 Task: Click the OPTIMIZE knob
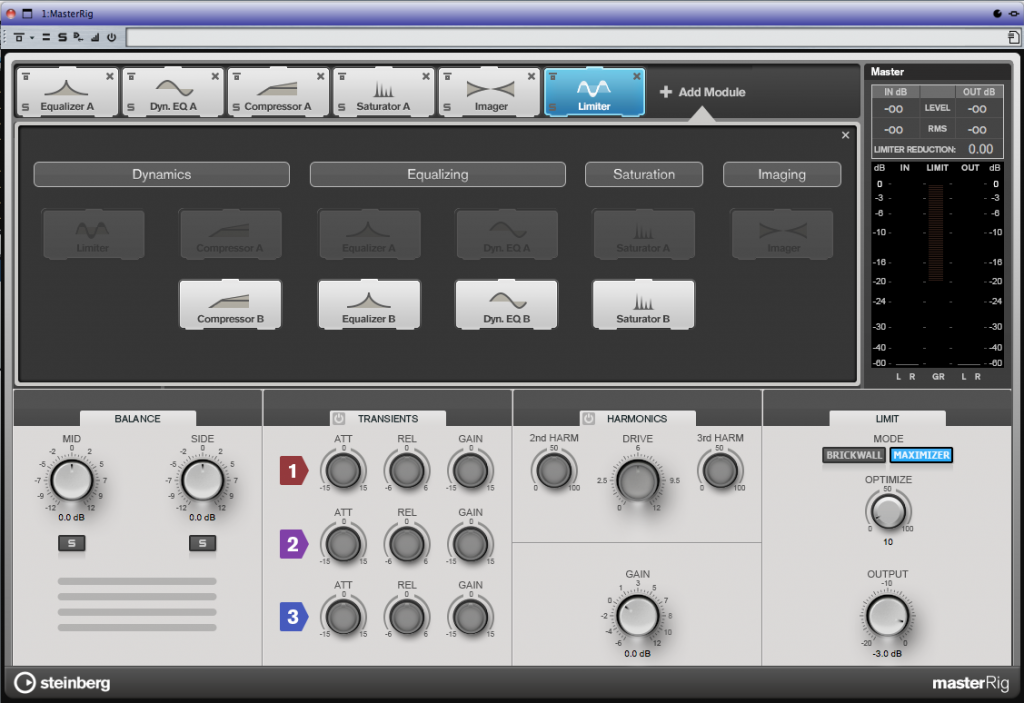point(888,511)
